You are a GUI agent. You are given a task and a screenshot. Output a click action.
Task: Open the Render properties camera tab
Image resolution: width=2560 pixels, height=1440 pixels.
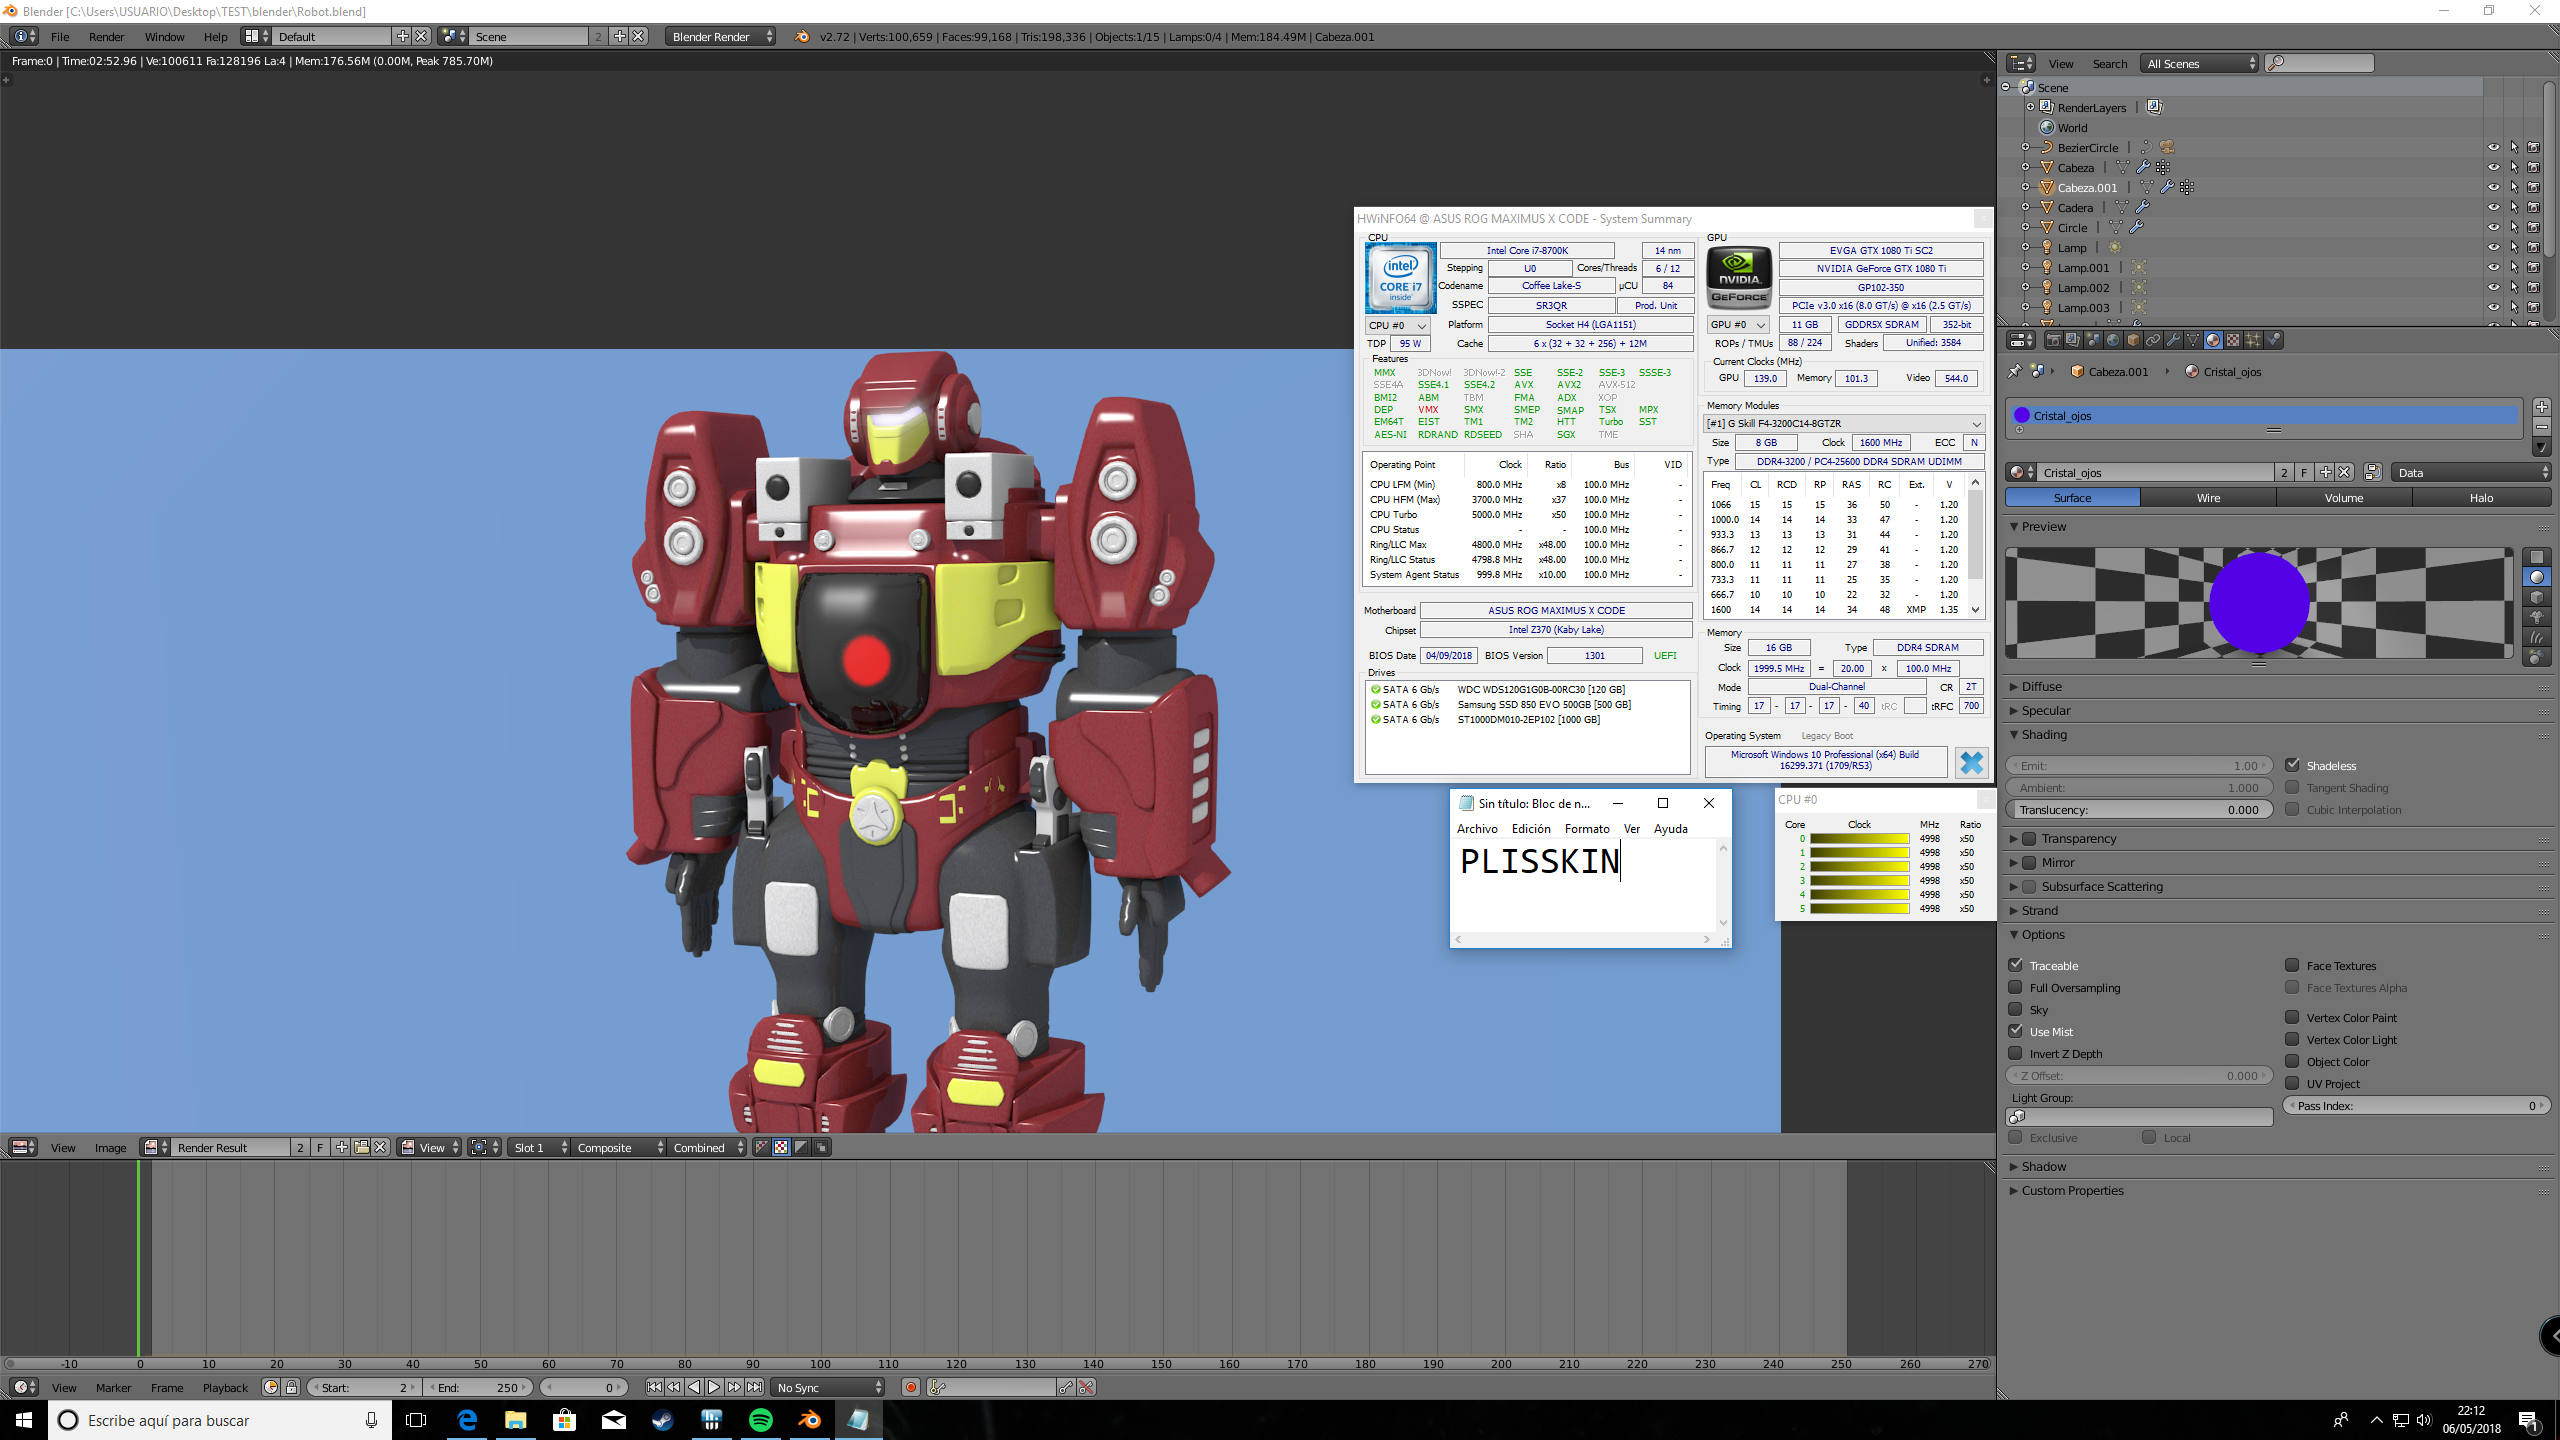pyautogui.click(x=2053, y=340)
